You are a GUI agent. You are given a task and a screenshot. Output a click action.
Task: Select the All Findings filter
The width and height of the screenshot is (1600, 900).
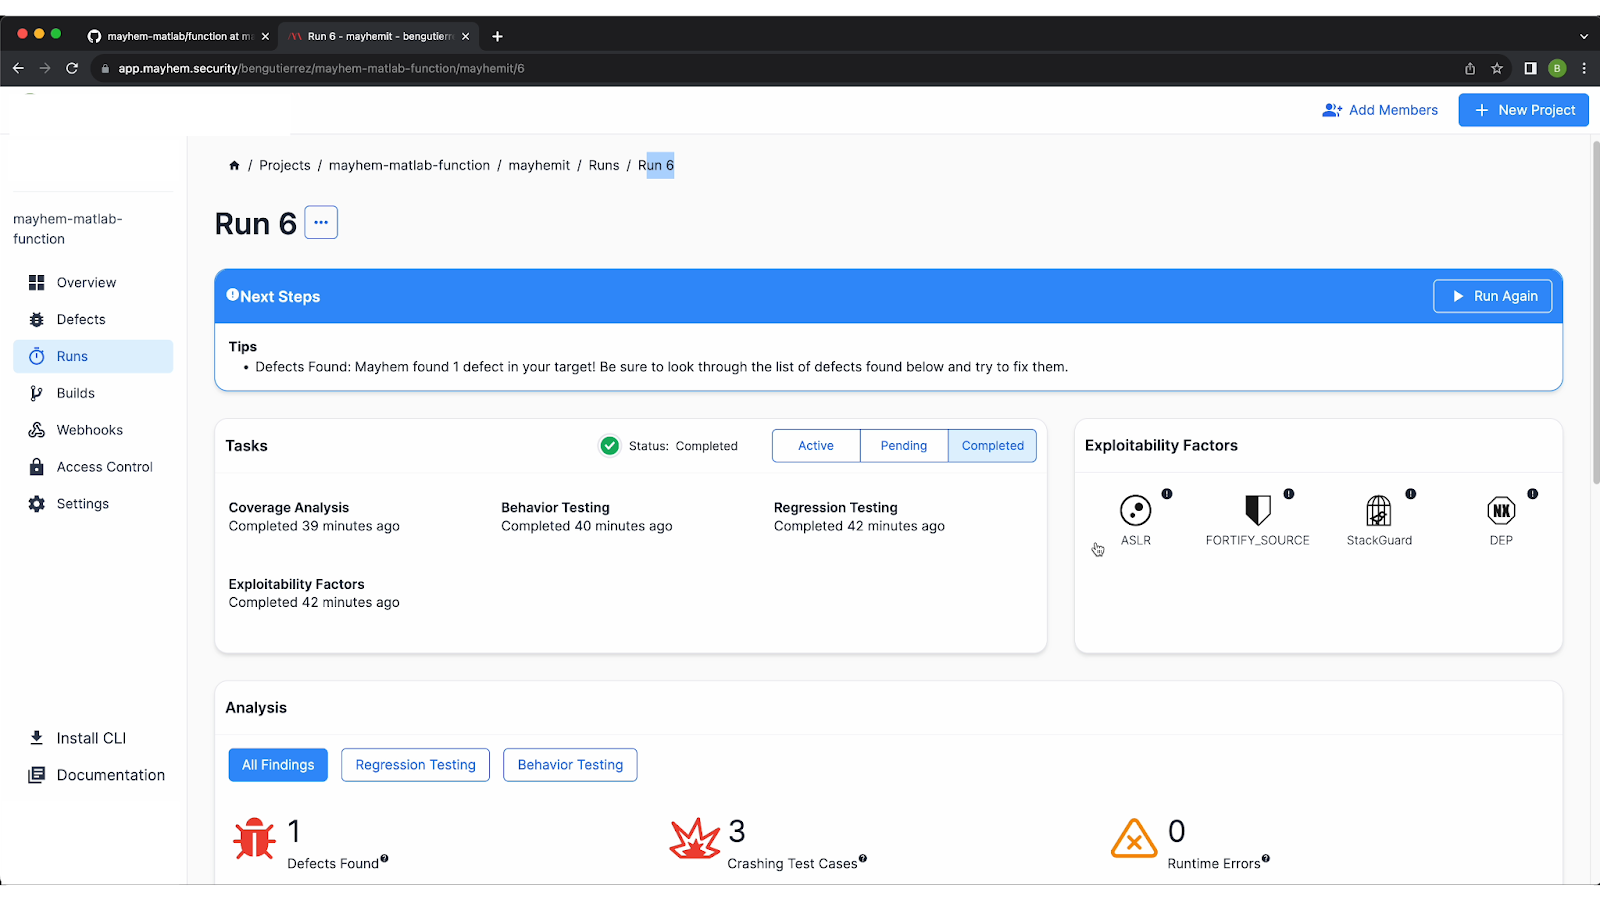coord(278,765)
